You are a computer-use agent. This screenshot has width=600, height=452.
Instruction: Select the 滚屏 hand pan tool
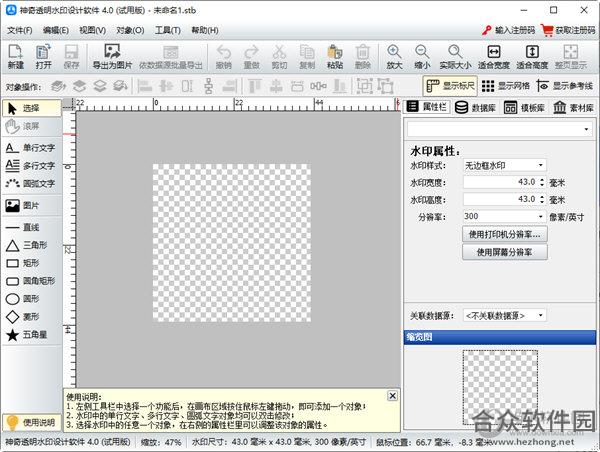[x=32, y=126]
